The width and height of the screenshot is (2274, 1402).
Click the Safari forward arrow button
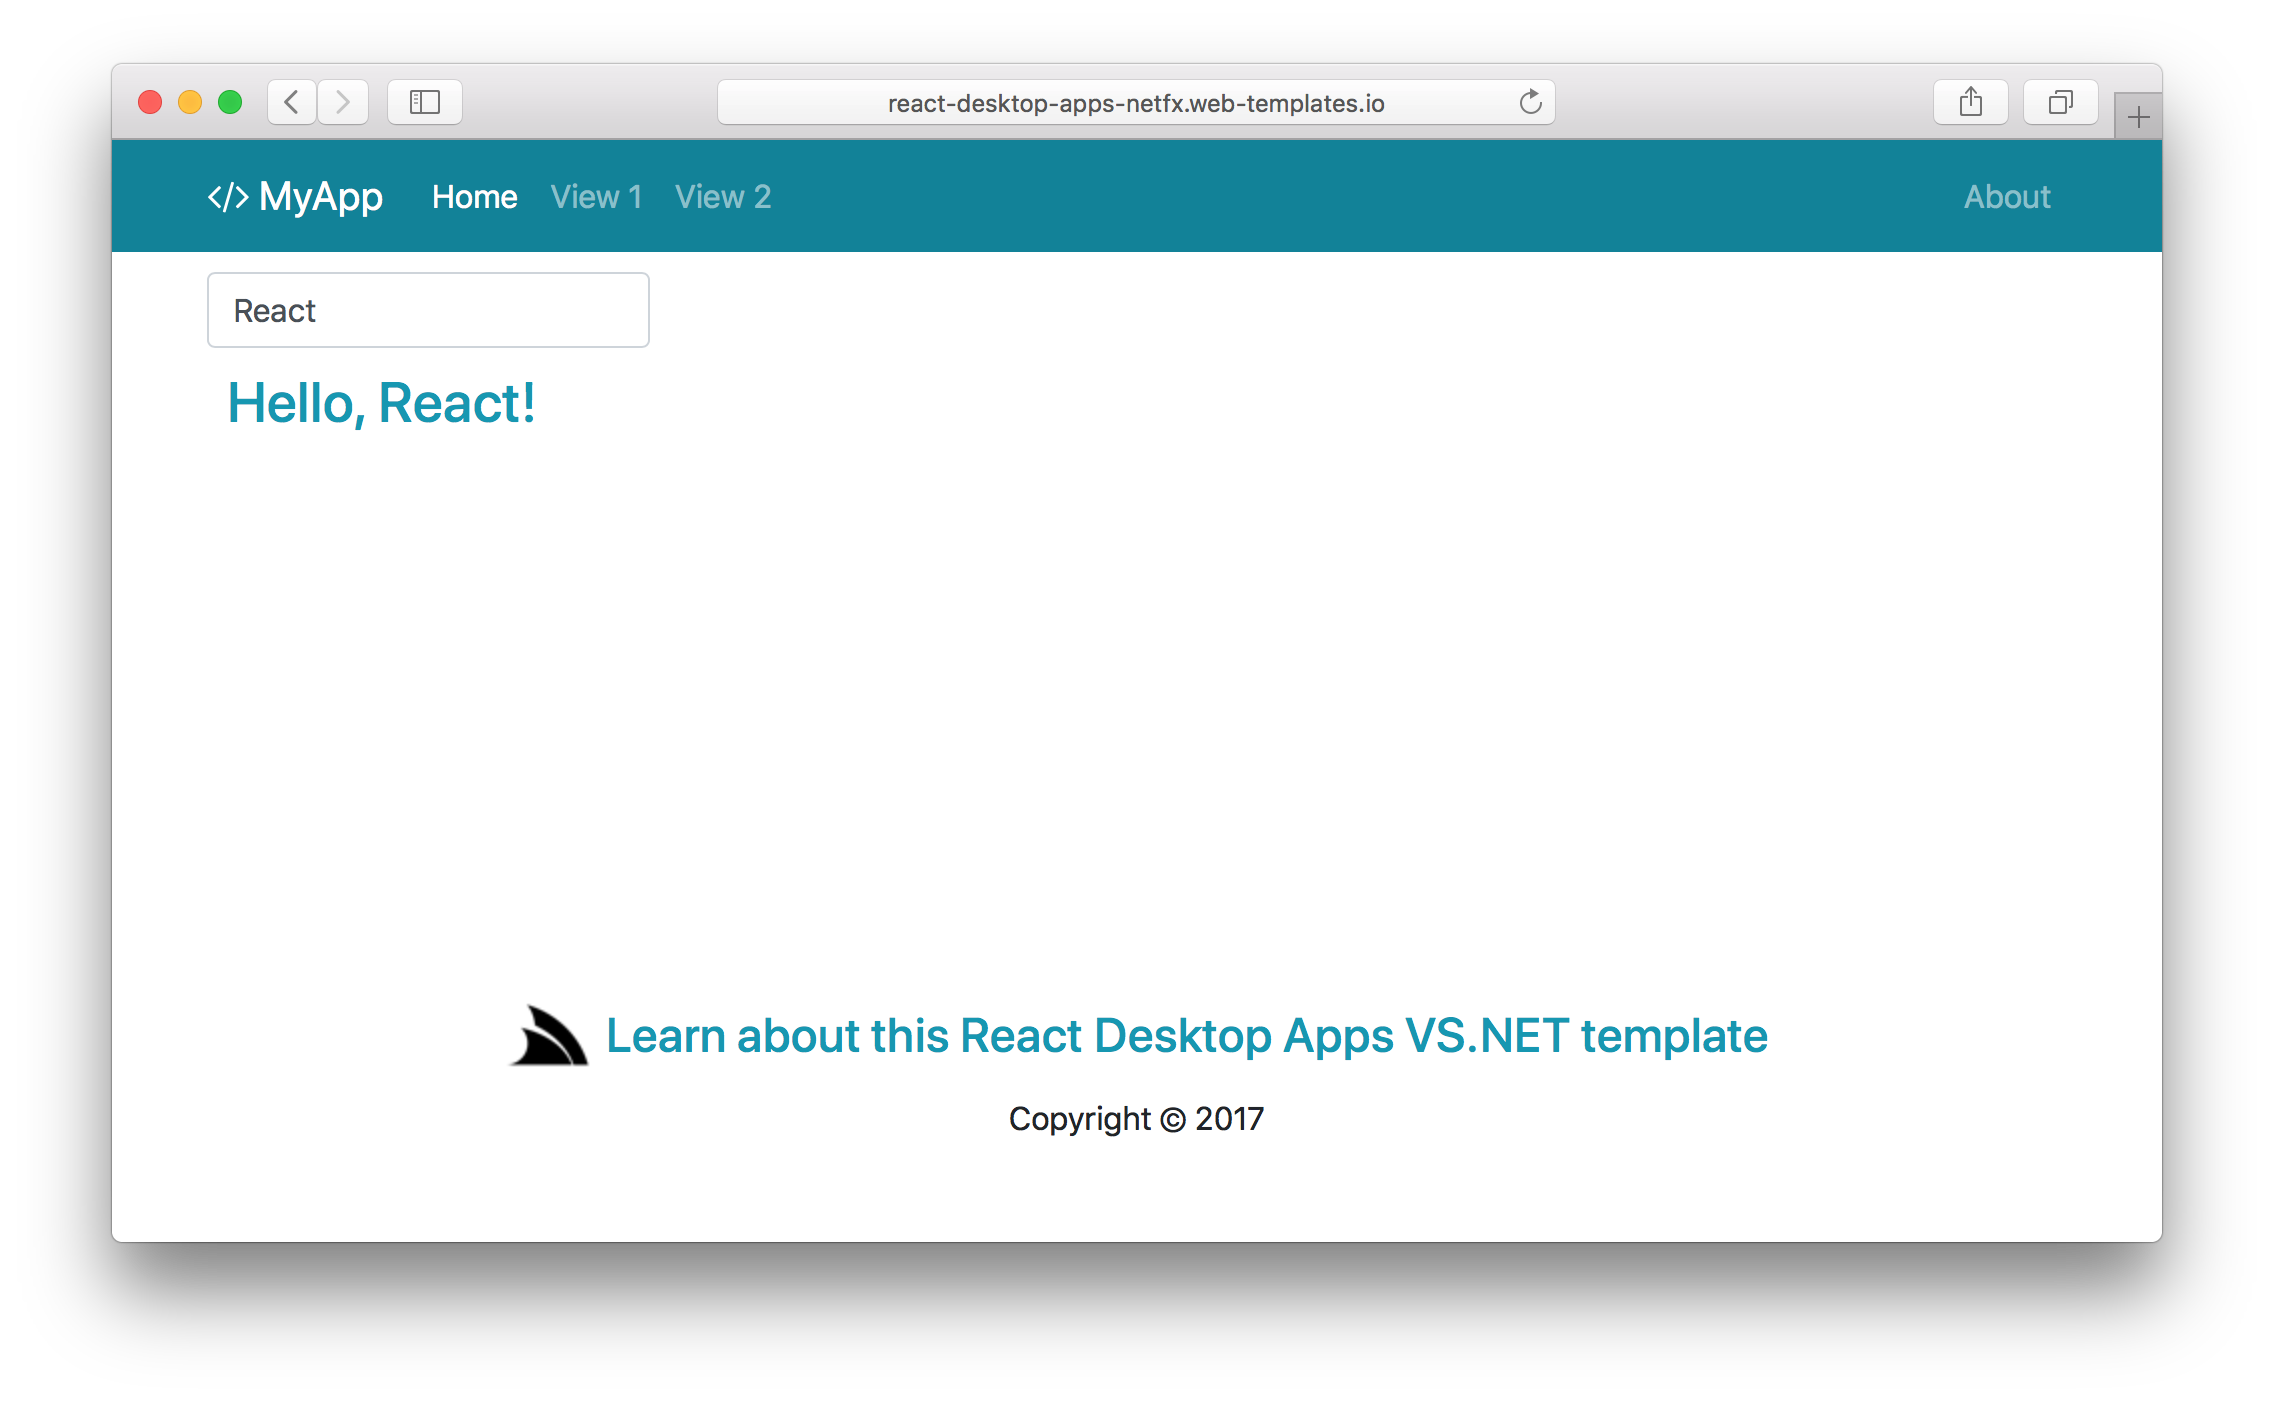343,102
